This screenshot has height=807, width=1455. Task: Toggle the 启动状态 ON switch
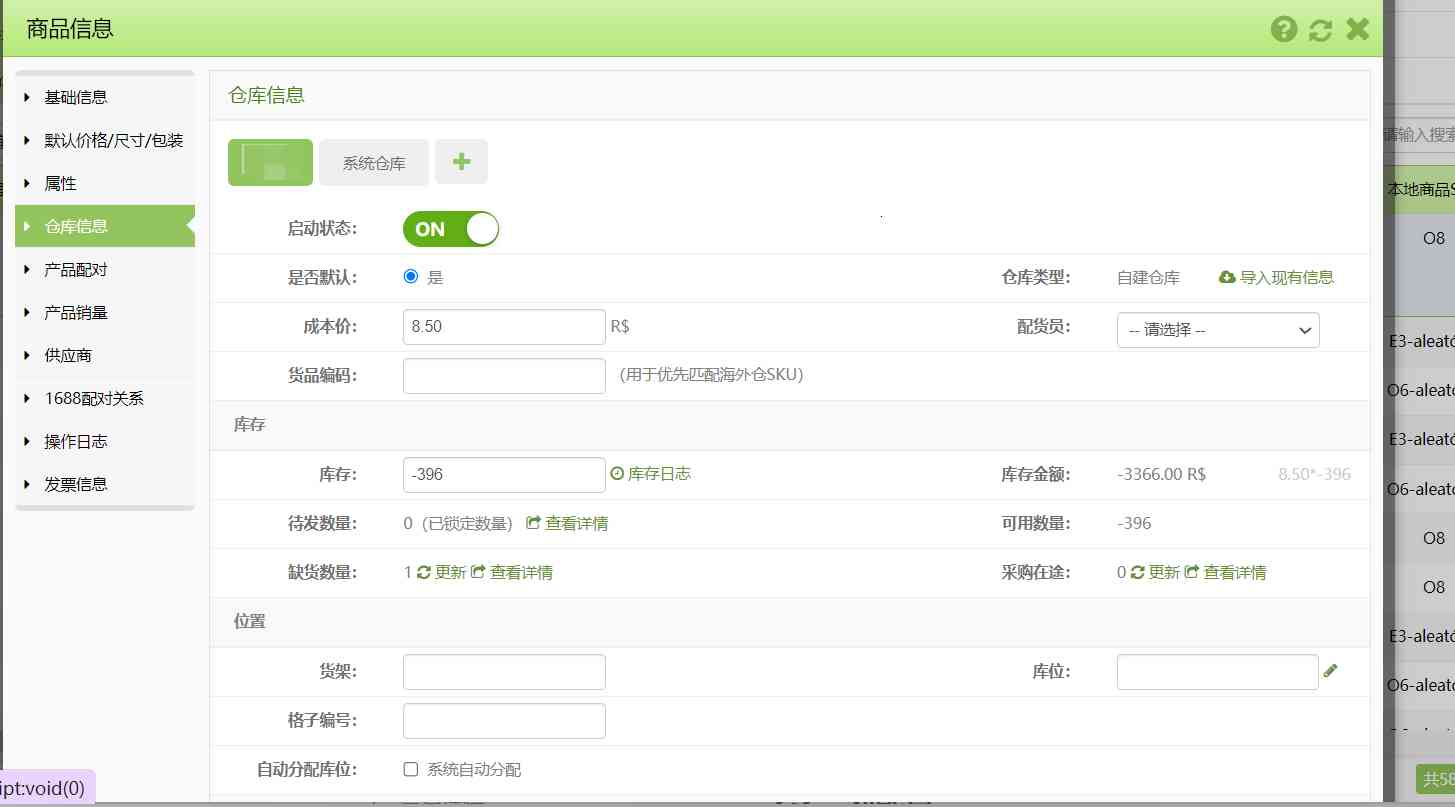450,229
